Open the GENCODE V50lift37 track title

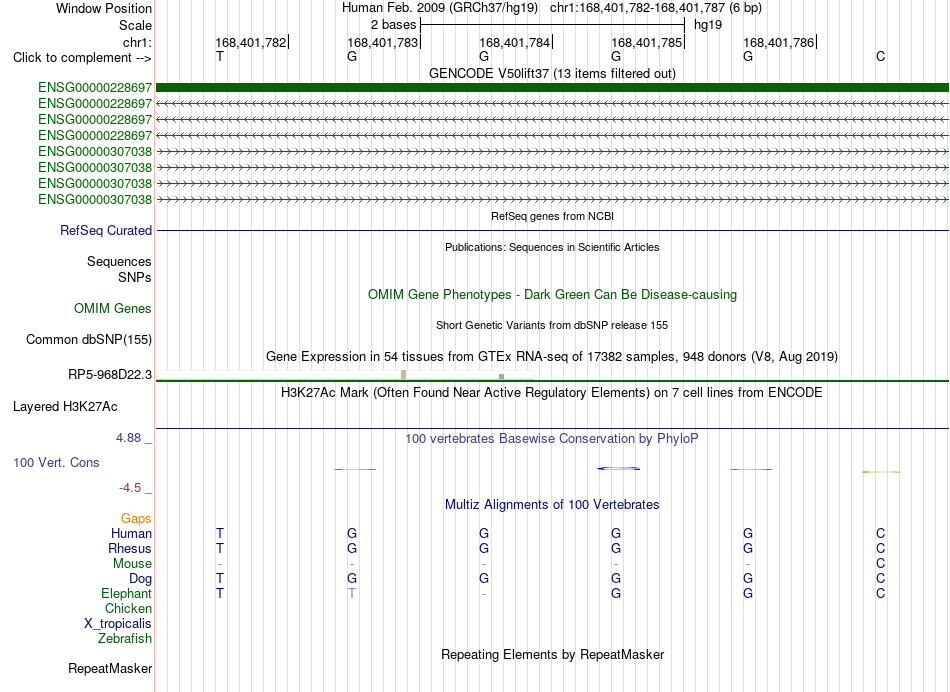pyautogui.click(x=552, y=73)
